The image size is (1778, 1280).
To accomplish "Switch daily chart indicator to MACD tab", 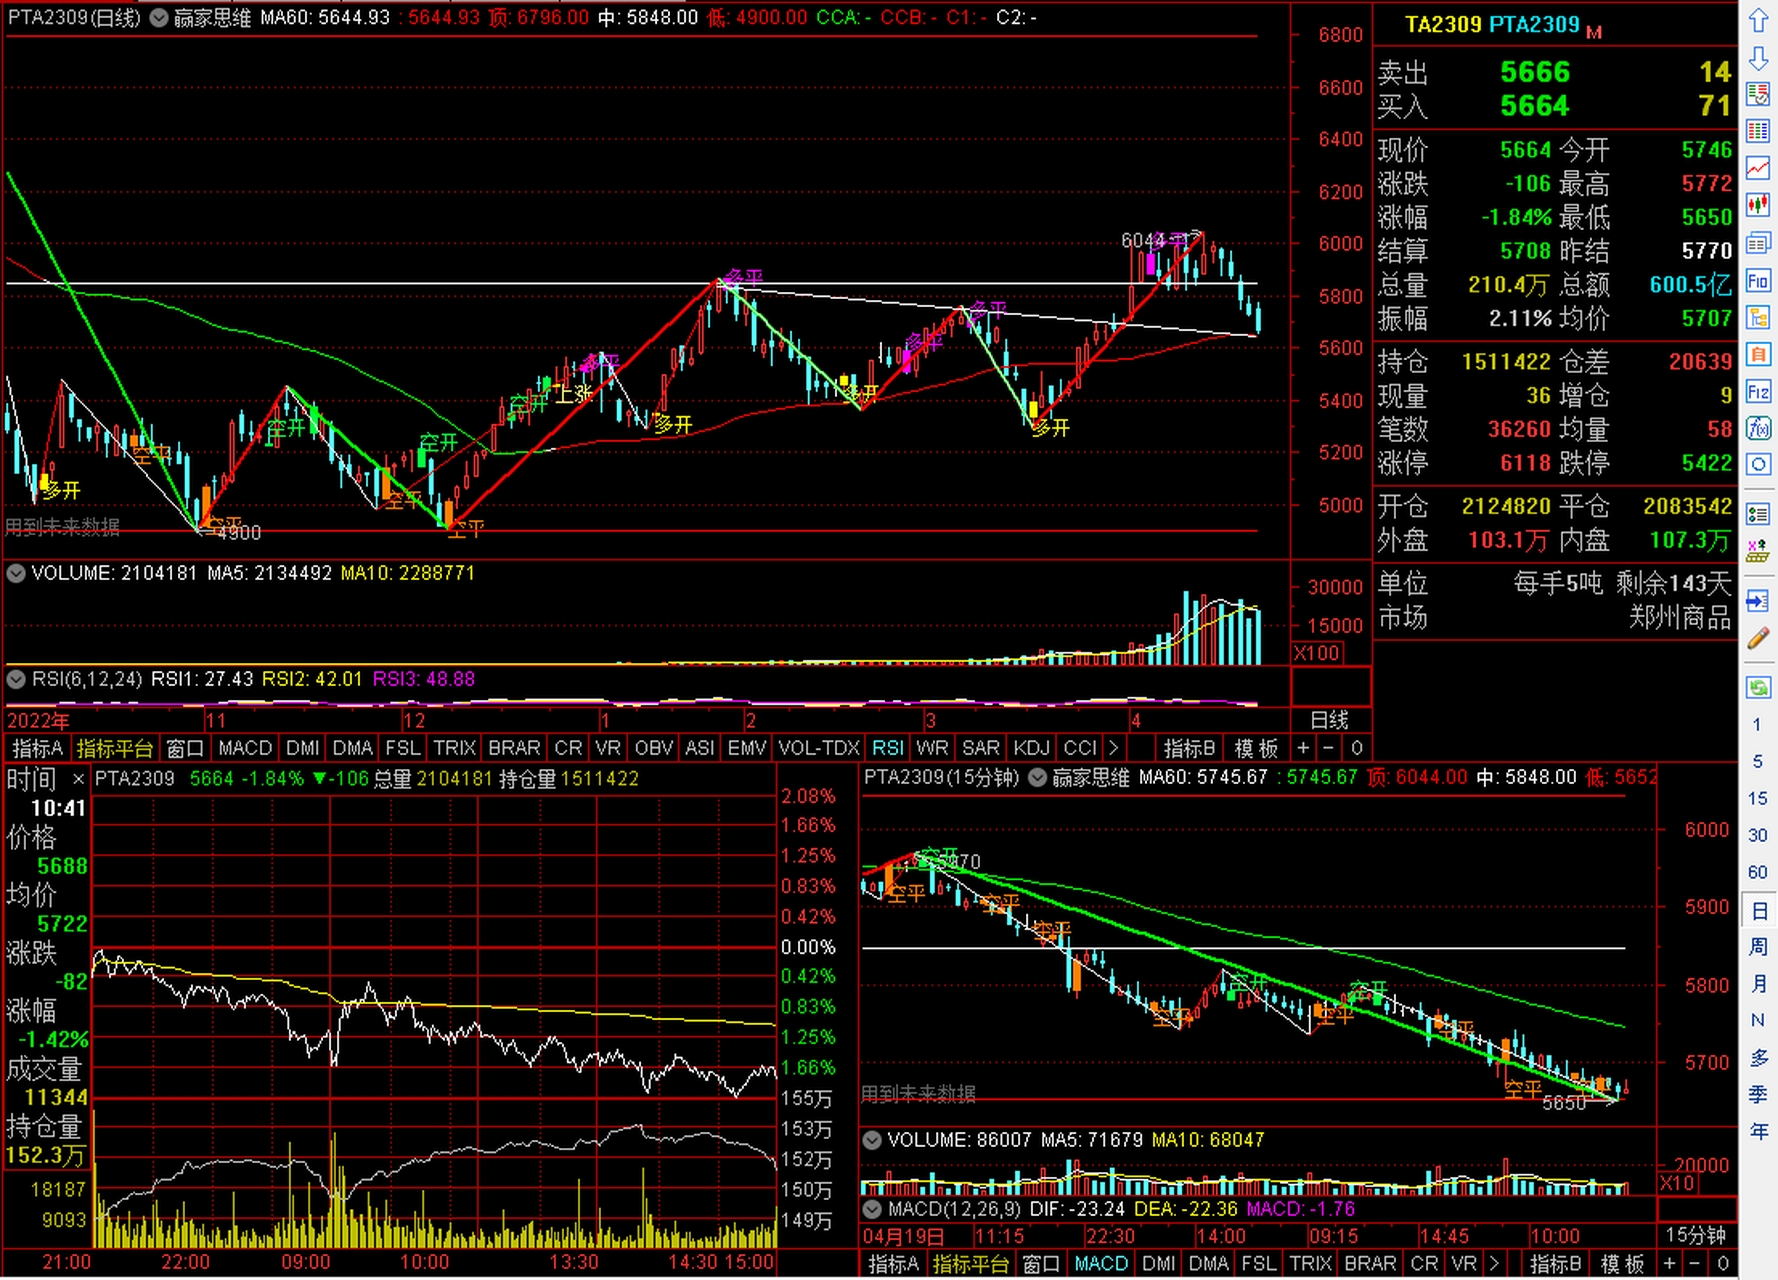I will pos(245,748).
